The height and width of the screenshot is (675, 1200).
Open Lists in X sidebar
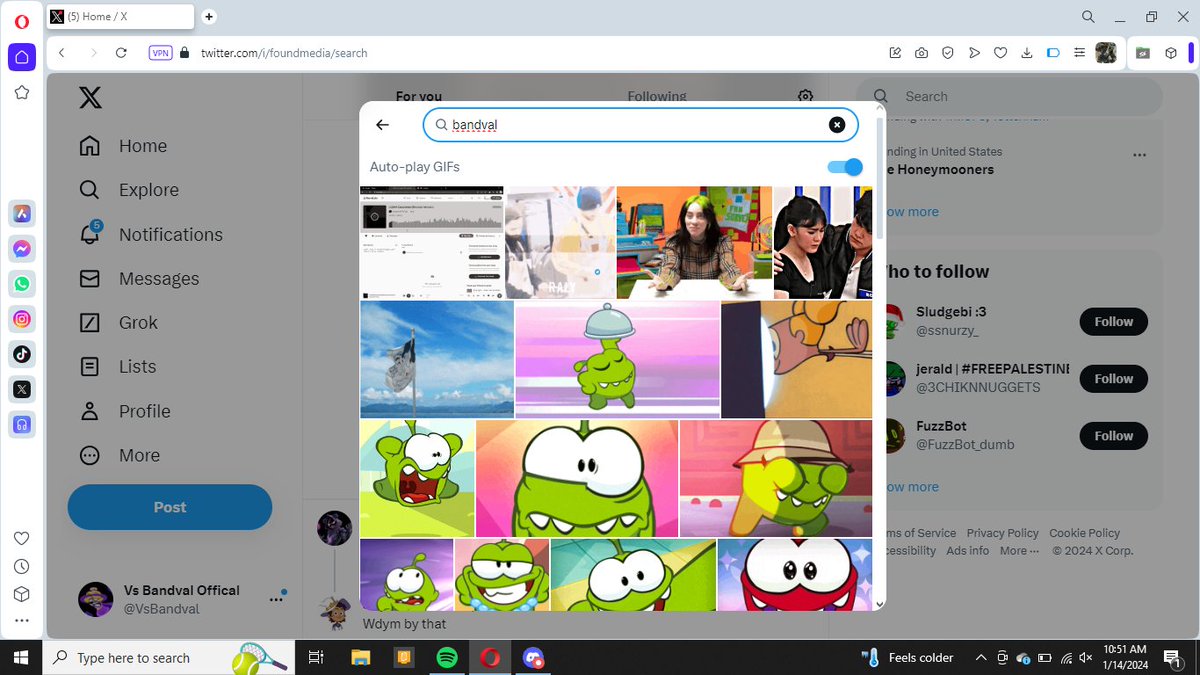tap(118, 366)
